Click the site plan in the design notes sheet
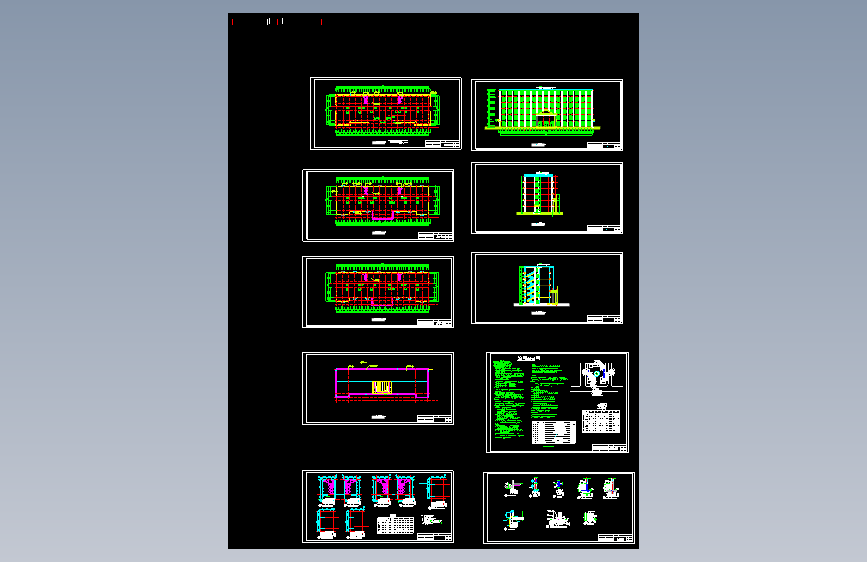 [596, 378]
